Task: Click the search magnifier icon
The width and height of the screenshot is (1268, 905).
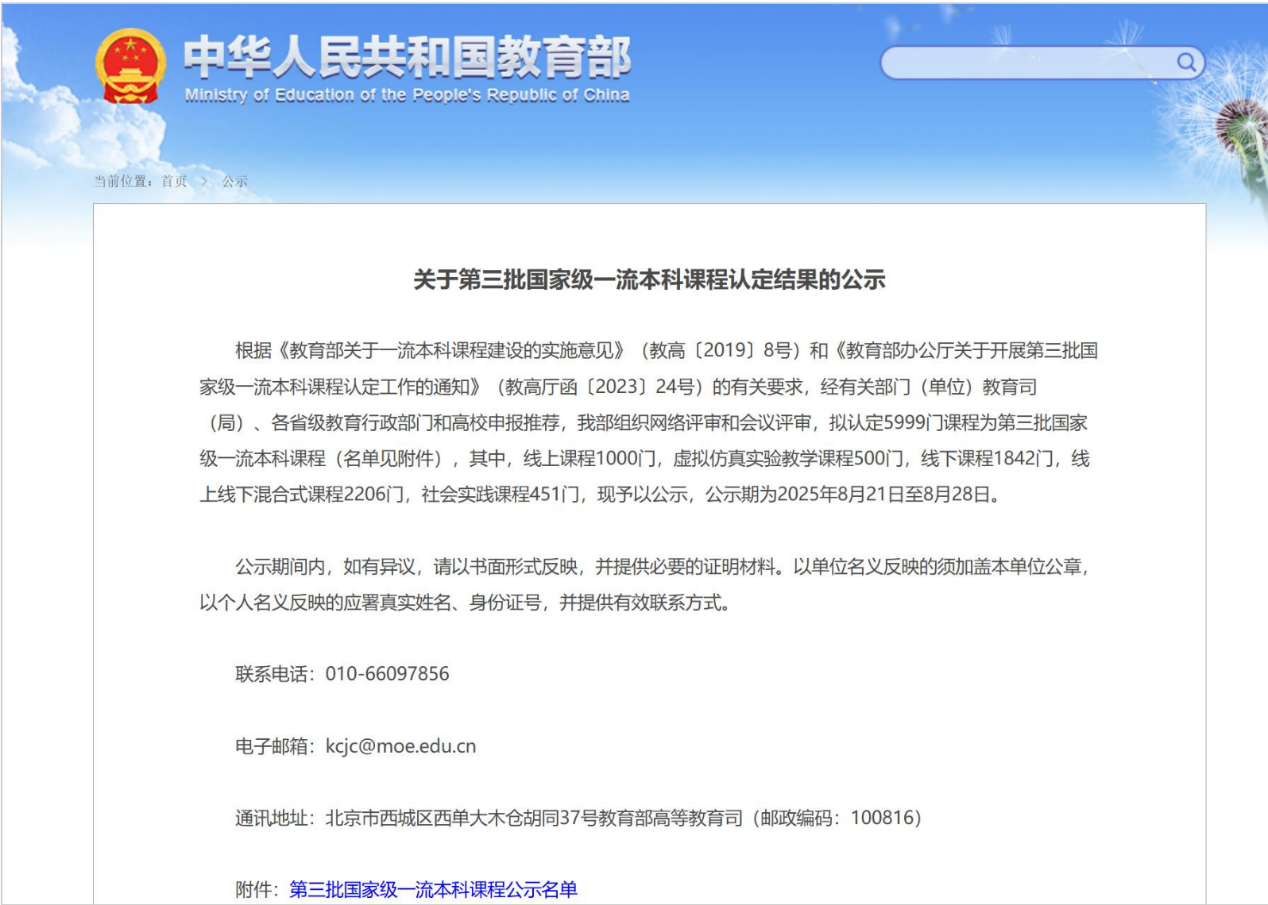Action: click(1186, 63)
